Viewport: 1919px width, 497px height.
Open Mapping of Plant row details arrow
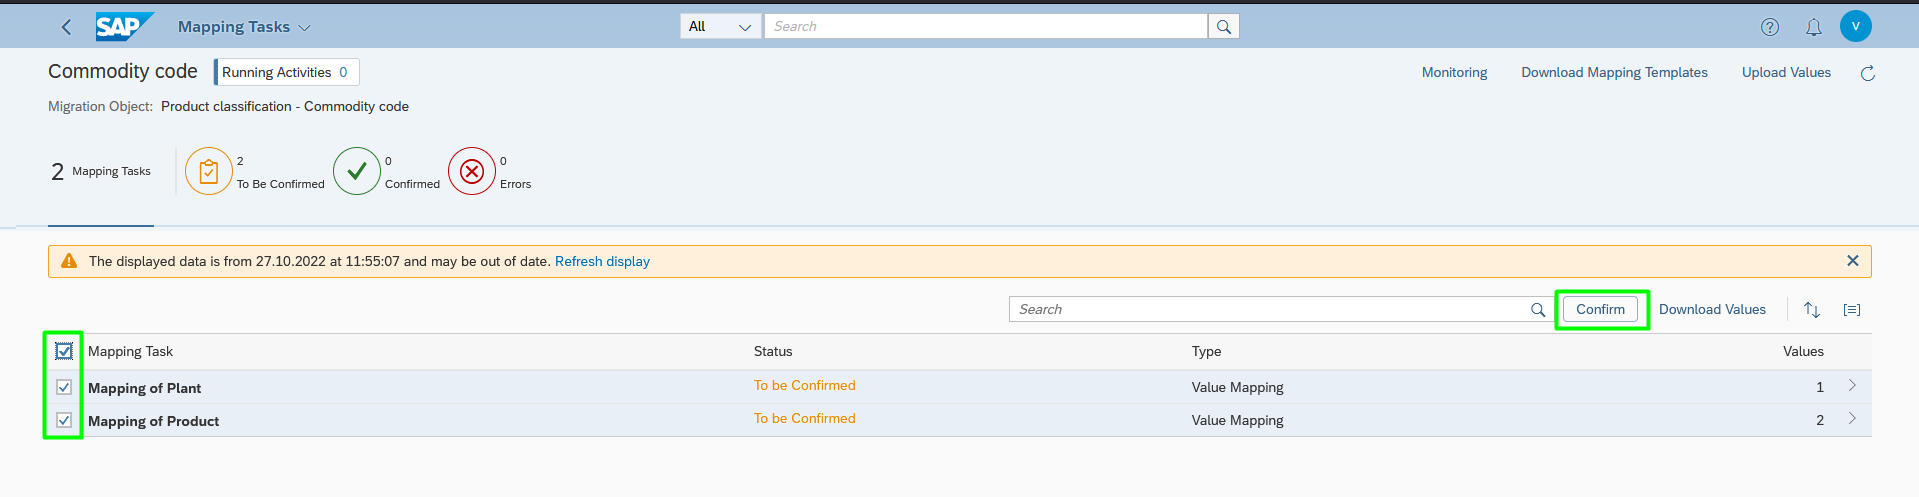pos(1852,386)
